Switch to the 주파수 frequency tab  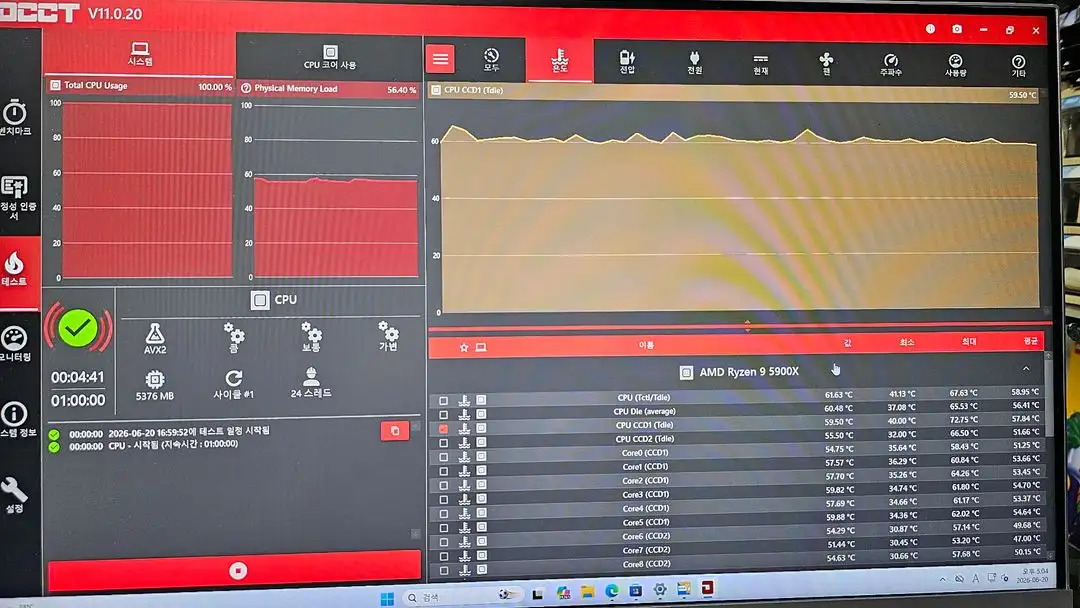(891, 64)
